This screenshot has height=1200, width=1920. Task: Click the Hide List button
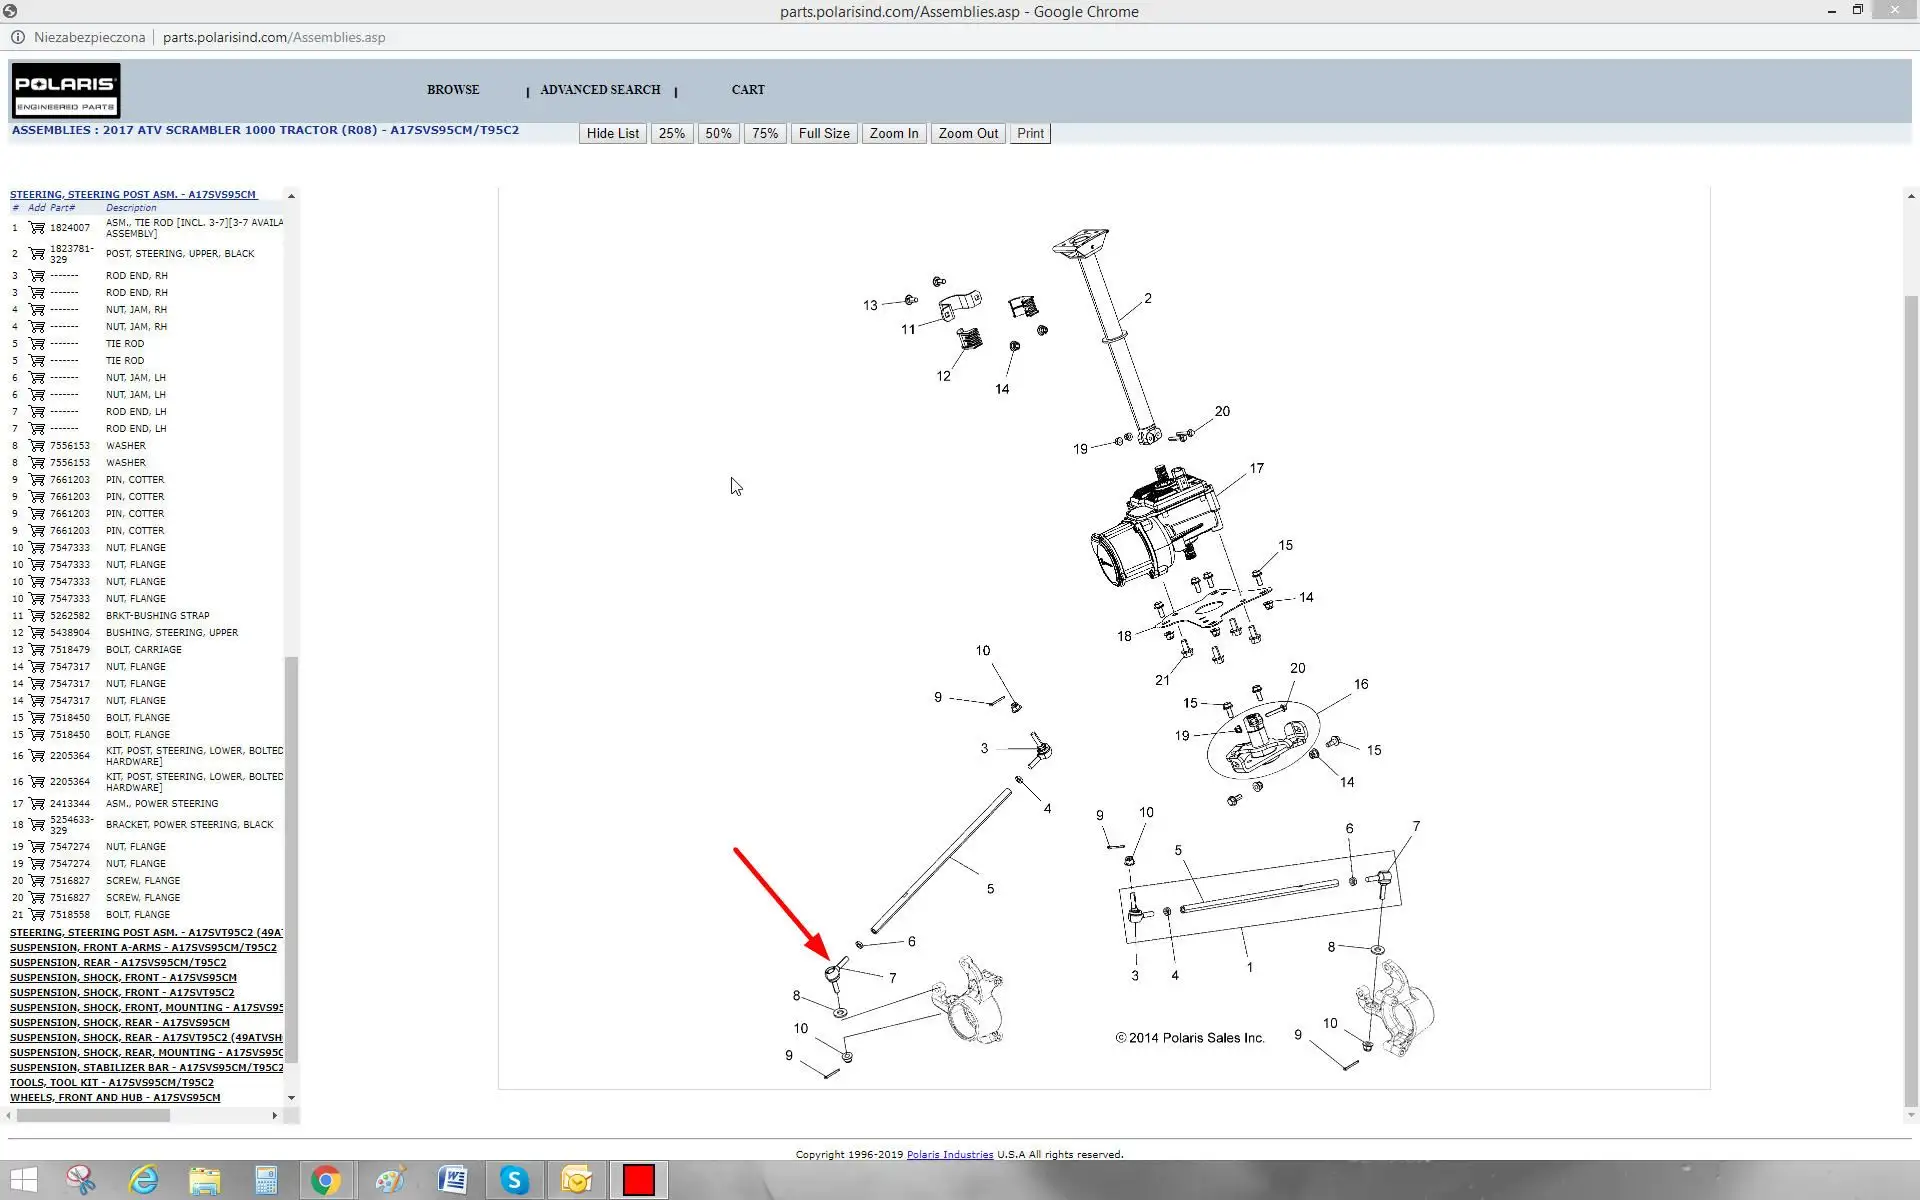pyautogui.click(x=612, y=134)
